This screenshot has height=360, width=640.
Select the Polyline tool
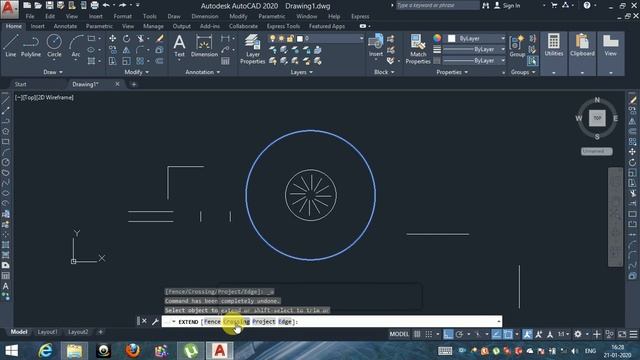pos(31,45)
